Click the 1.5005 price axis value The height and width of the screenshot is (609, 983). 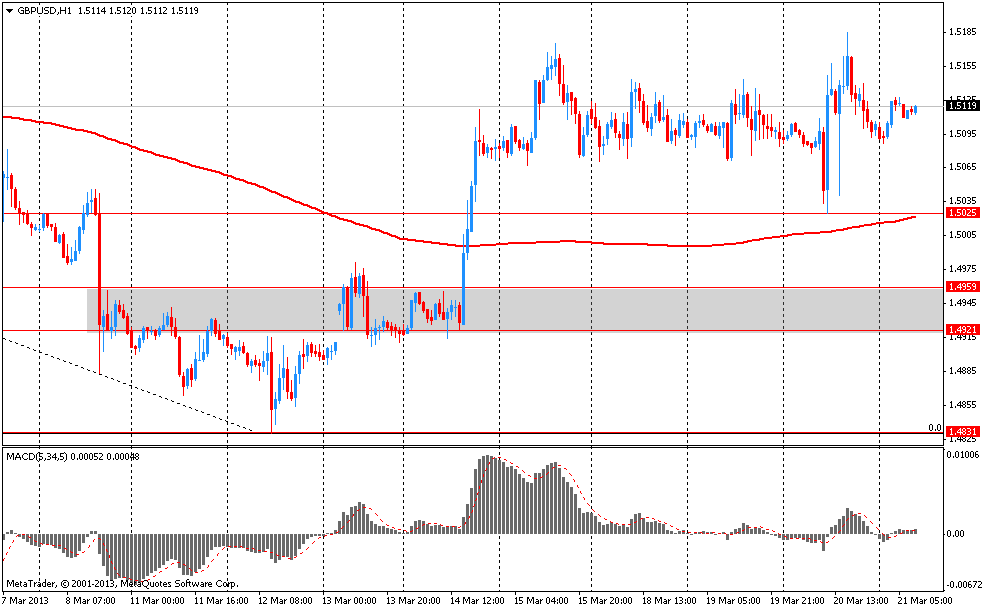click(962, 235)
